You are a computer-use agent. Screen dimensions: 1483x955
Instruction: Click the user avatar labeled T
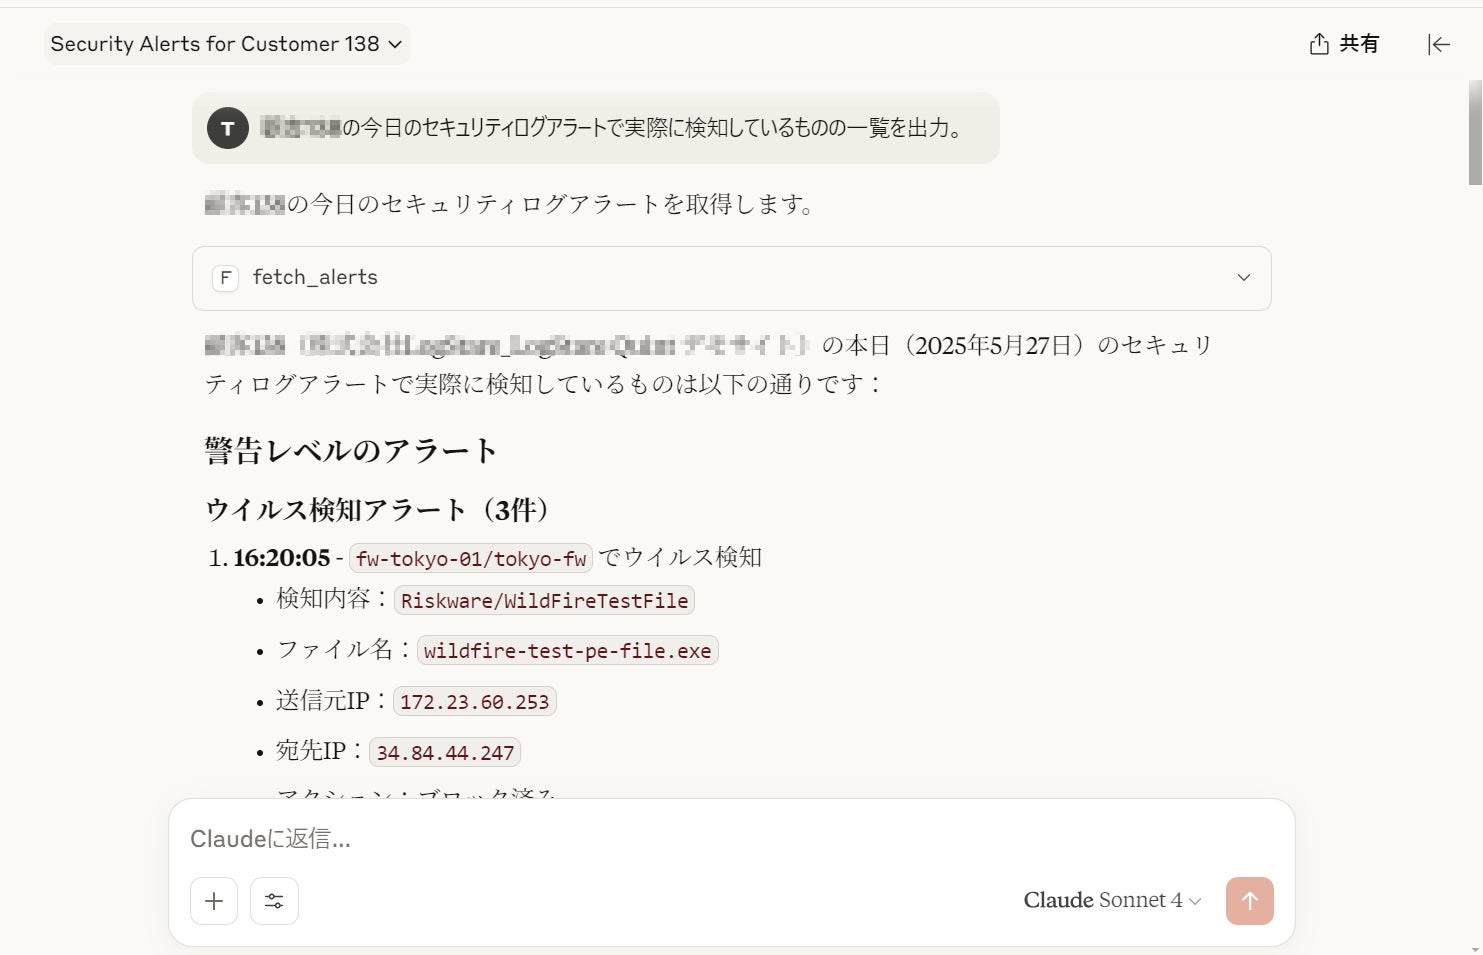point(228,128)
